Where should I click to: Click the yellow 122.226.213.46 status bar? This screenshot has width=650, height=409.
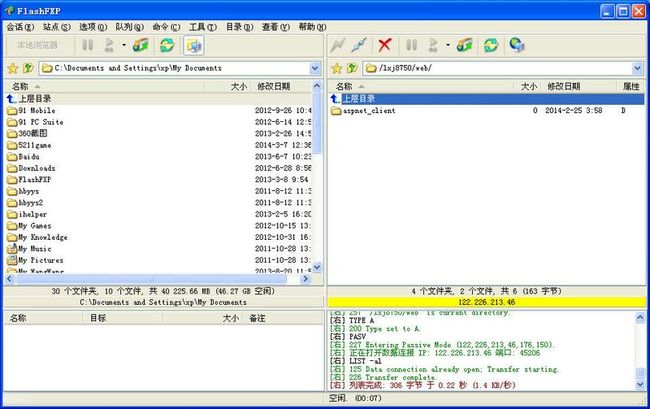pyautogui.click(x=487, y=302)
